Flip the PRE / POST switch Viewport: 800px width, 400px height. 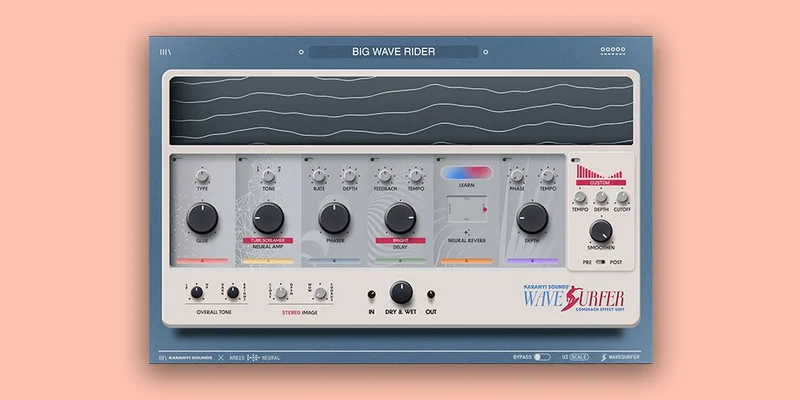[601, 262]
